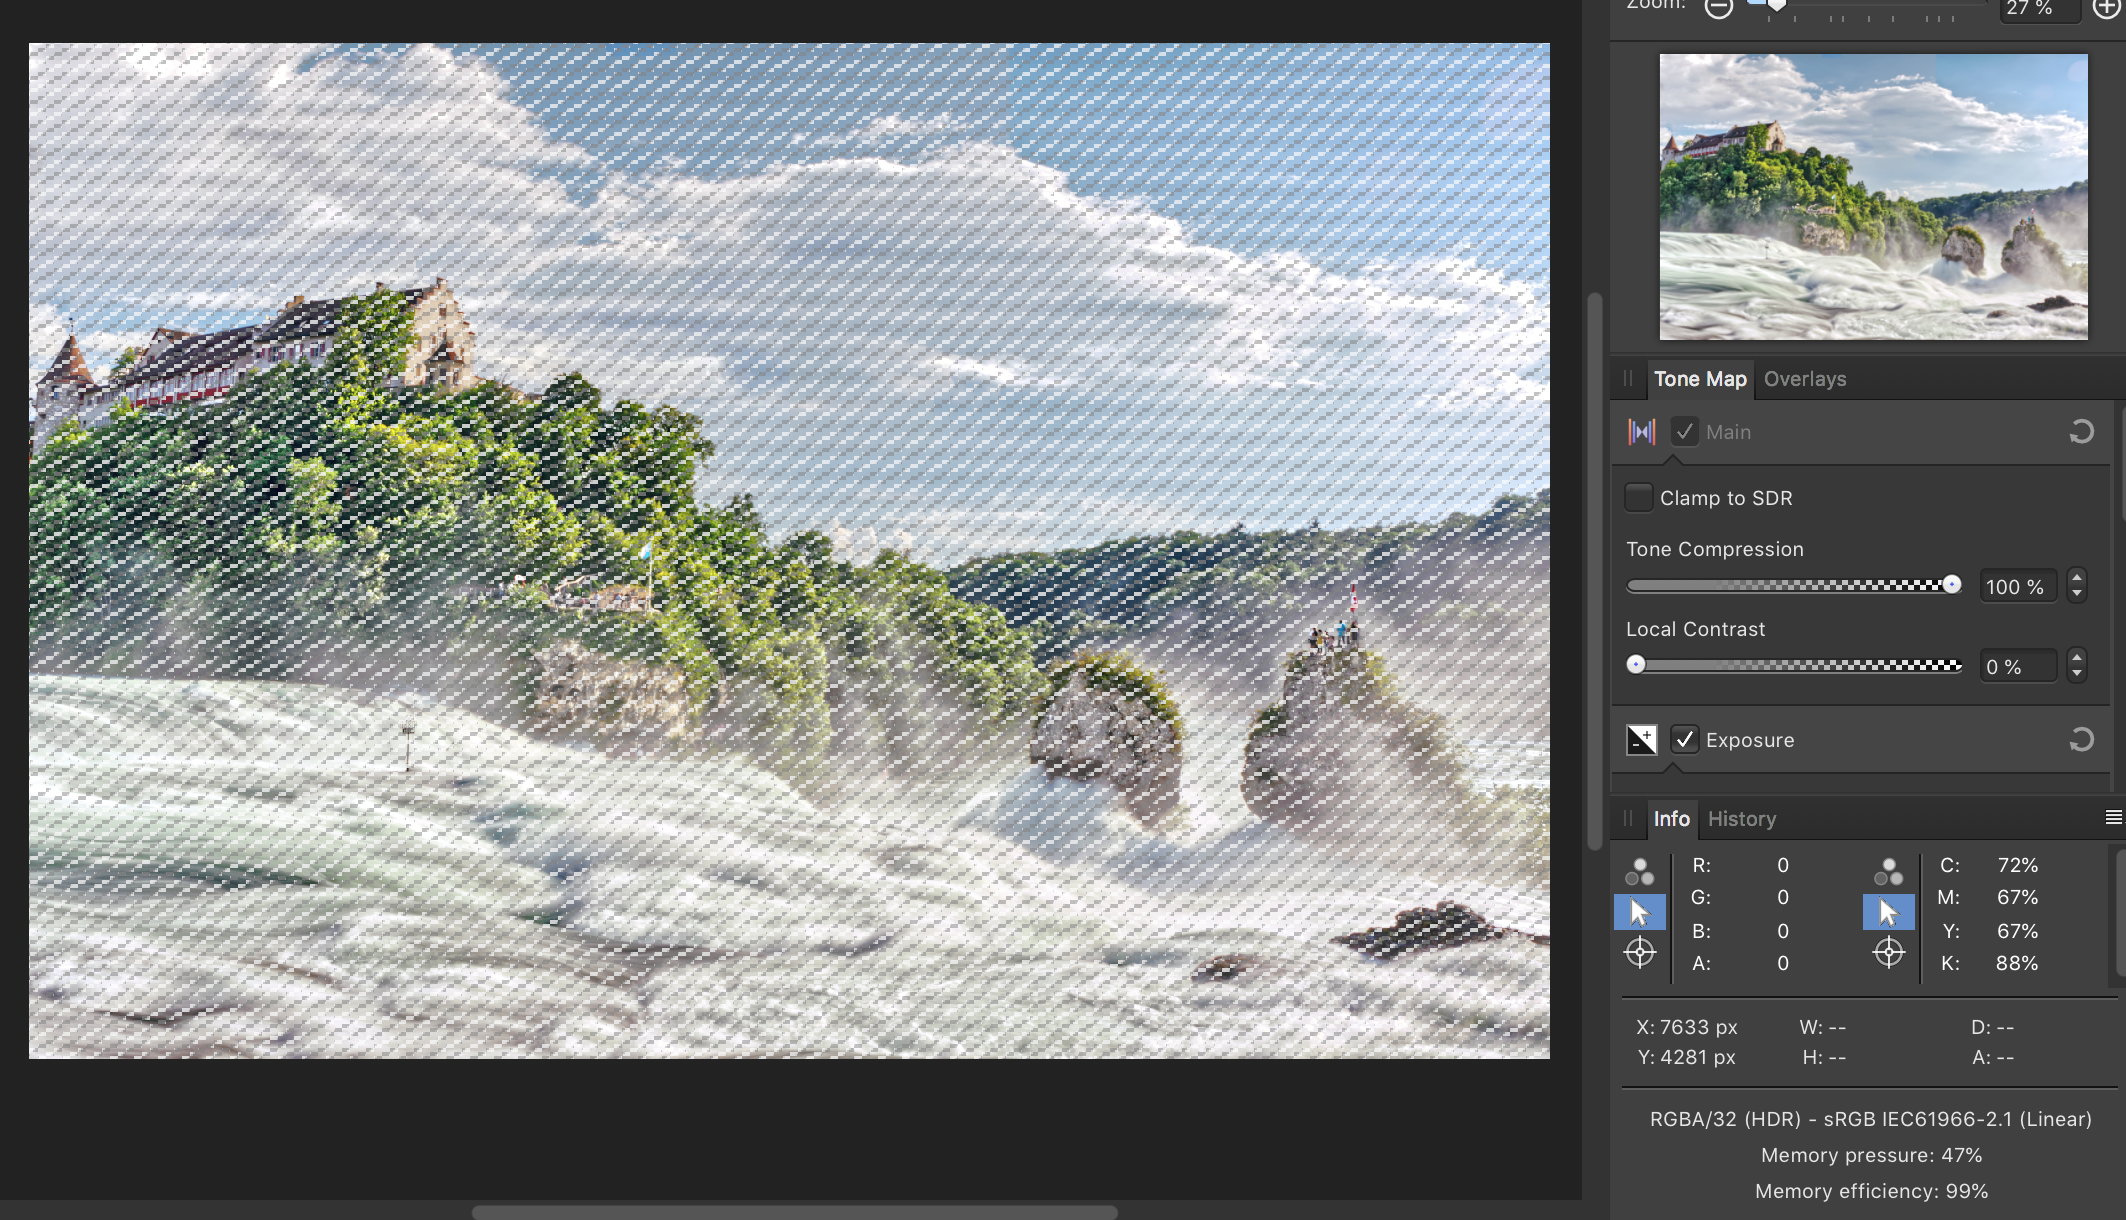
Task: Click the Info panel grip handle
Action: click(x=1628, y=819)
